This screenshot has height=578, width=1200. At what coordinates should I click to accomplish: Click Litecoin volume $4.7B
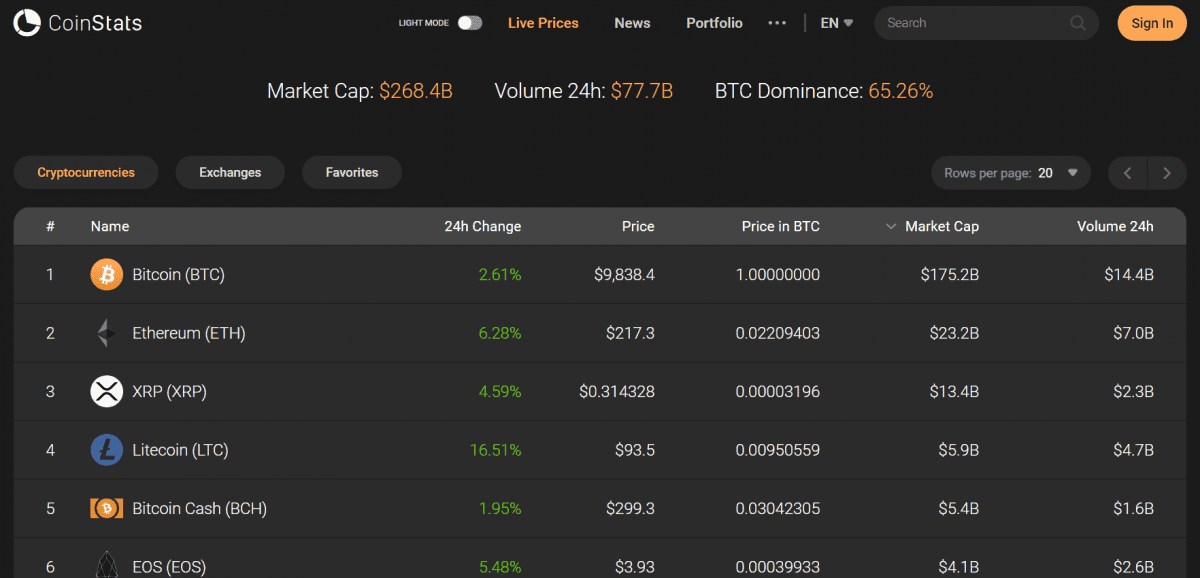1133,450
